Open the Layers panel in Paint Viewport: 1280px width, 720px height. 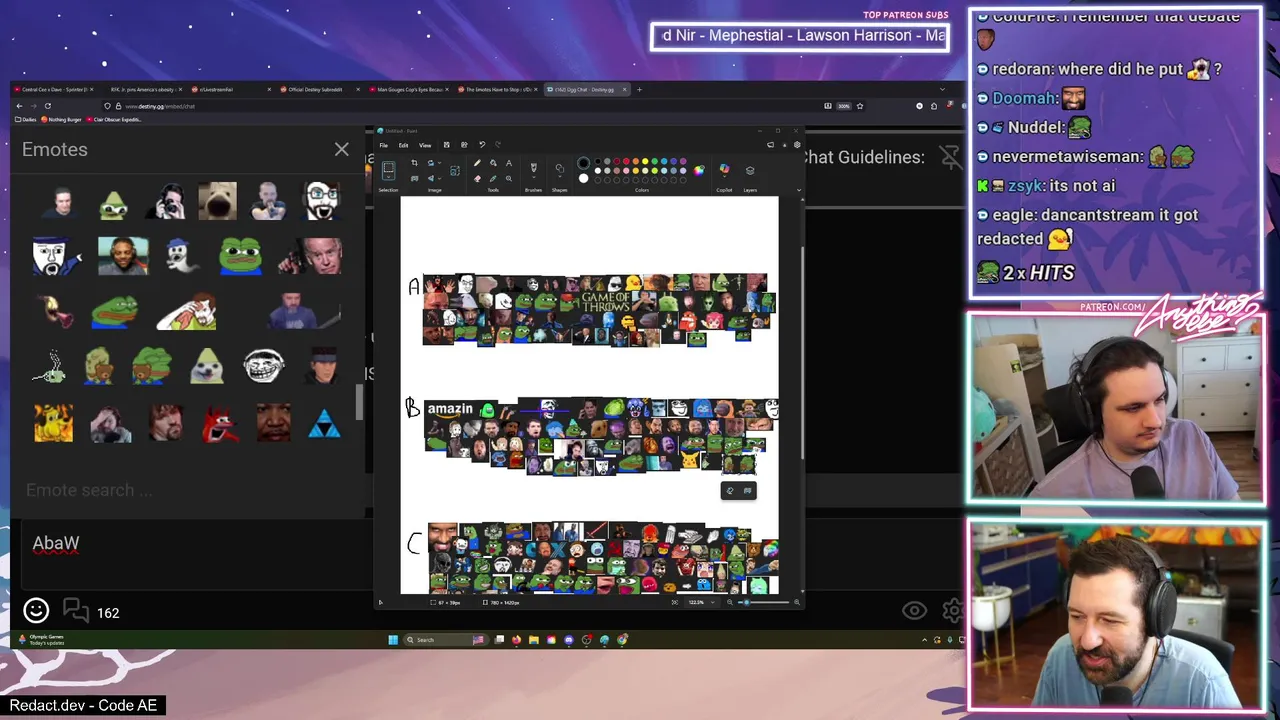pos(750,170)
